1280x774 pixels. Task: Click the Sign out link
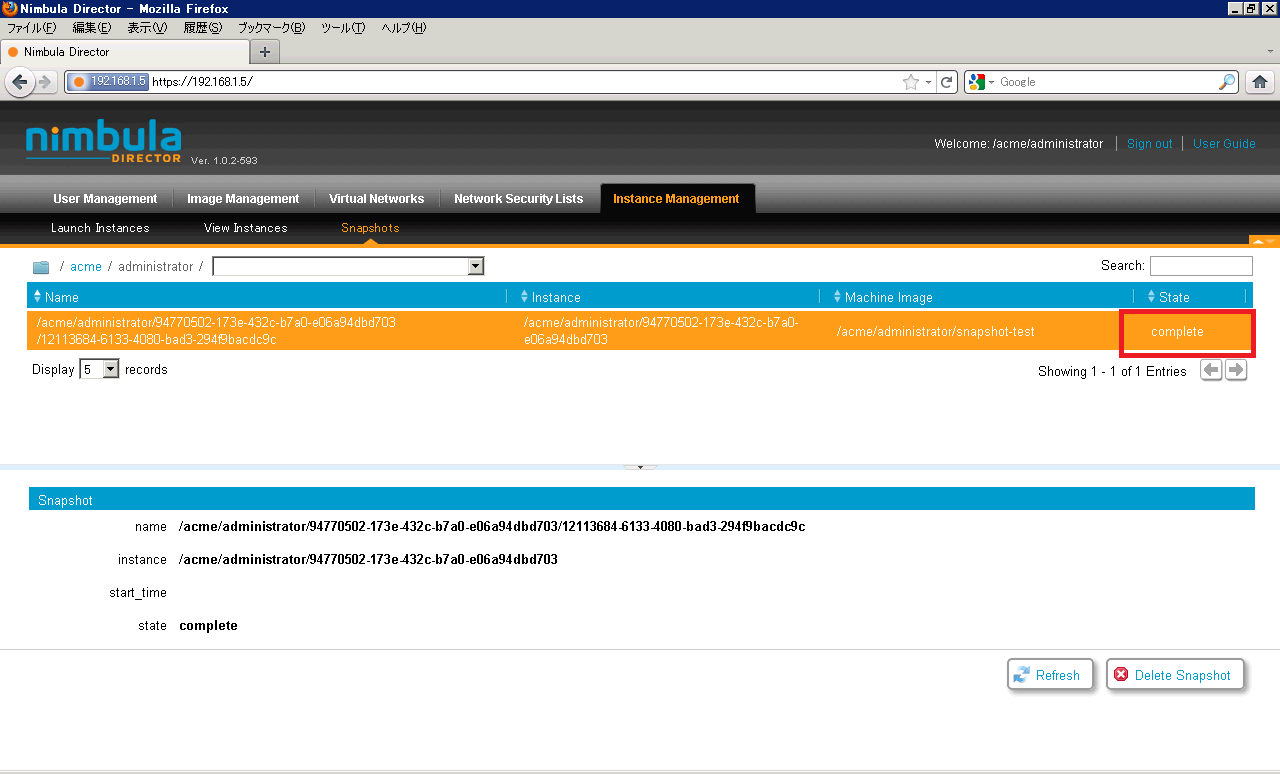tap(1149, 144)
